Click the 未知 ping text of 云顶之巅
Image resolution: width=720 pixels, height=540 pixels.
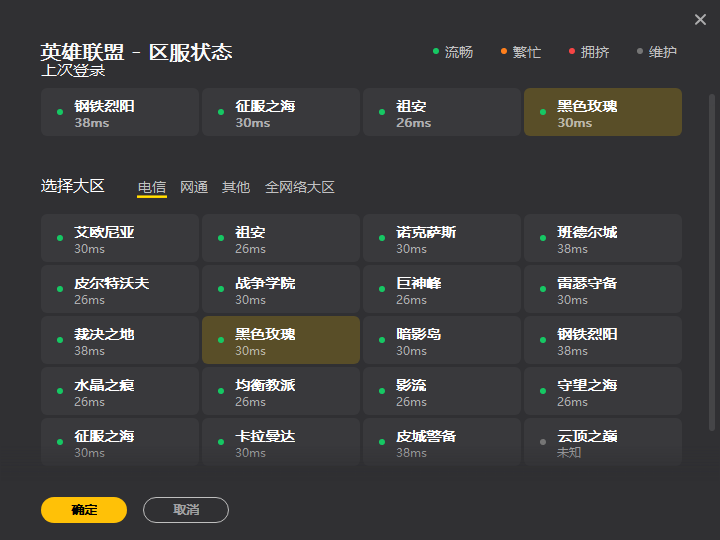(x=569, y=453)
